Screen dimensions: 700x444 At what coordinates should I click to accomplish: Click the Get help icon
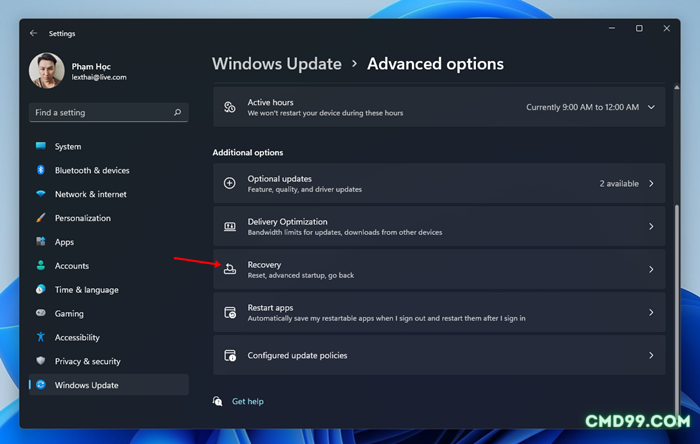[217, 401]
